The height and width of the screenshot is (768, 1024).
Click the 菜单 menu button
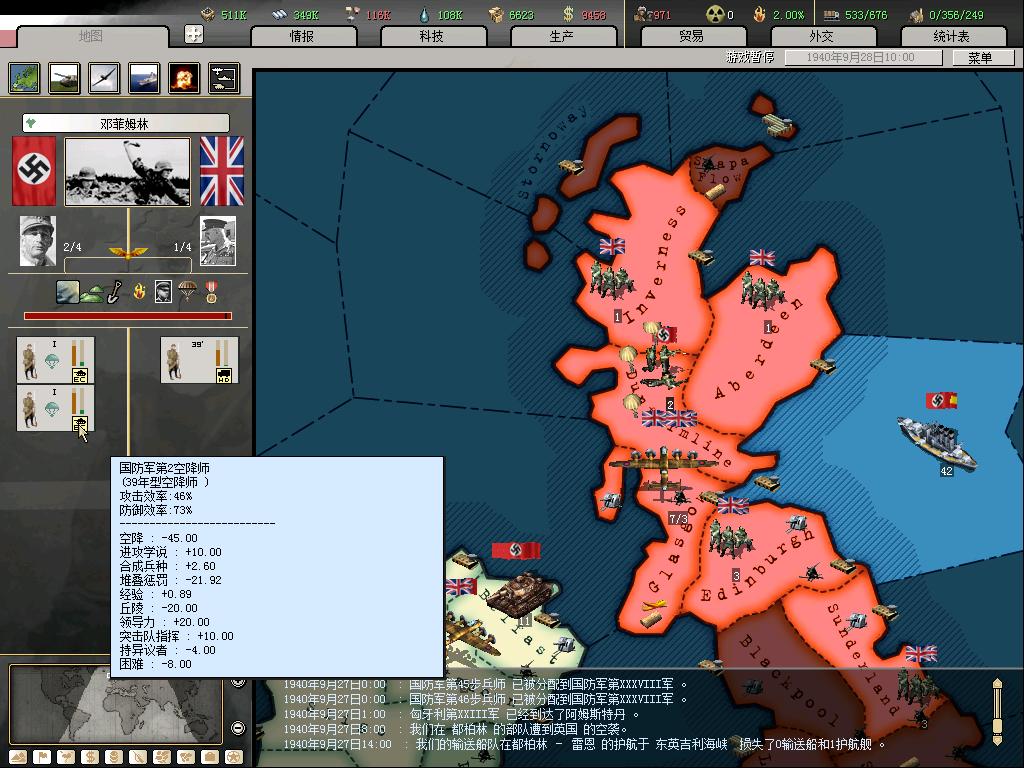click(980, 58)
